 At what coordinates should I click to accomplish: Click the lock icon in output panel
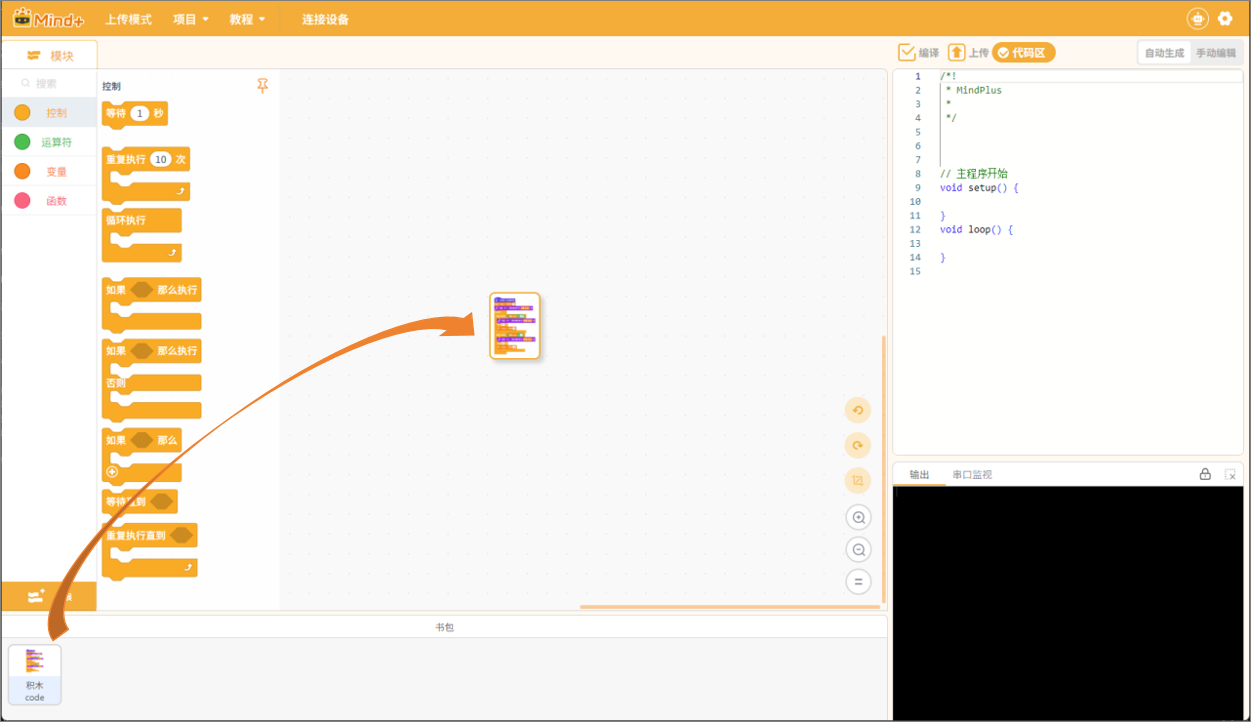point(1205,474)
